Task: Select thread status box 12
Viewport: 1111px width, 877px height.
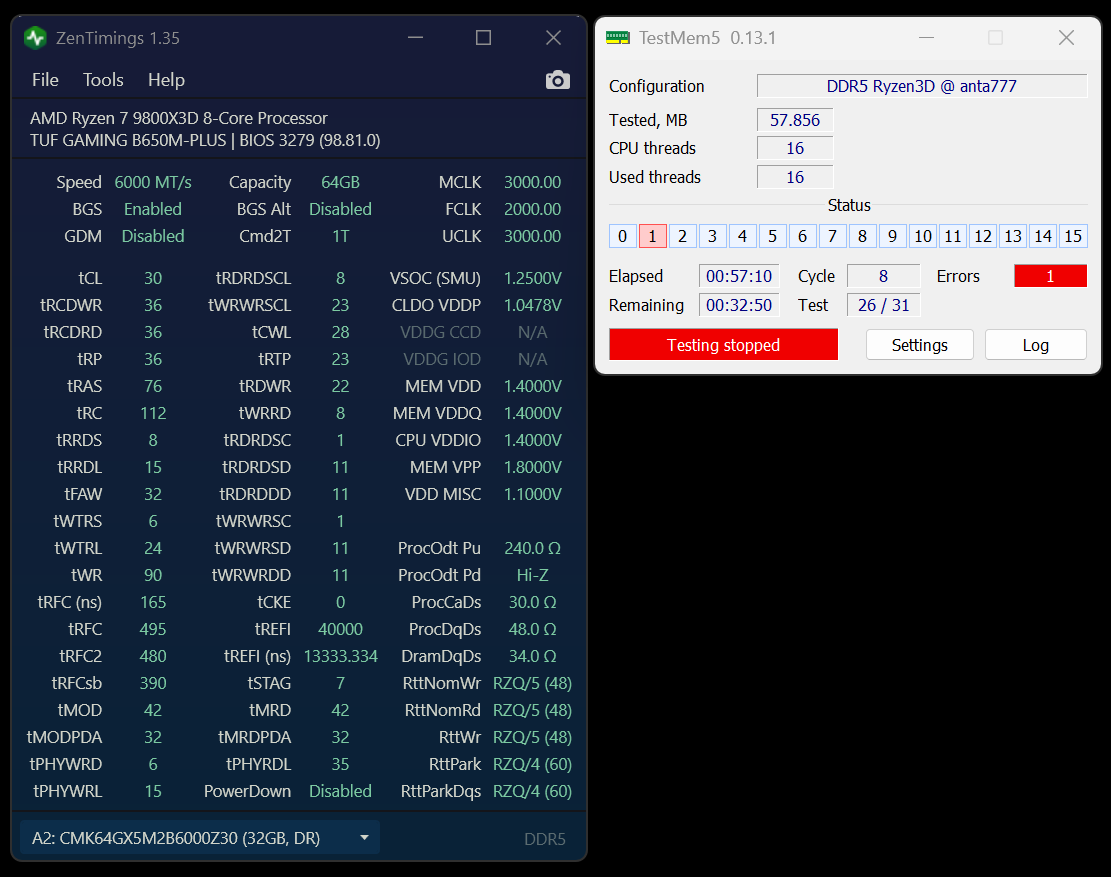Action: click(983, 236)
